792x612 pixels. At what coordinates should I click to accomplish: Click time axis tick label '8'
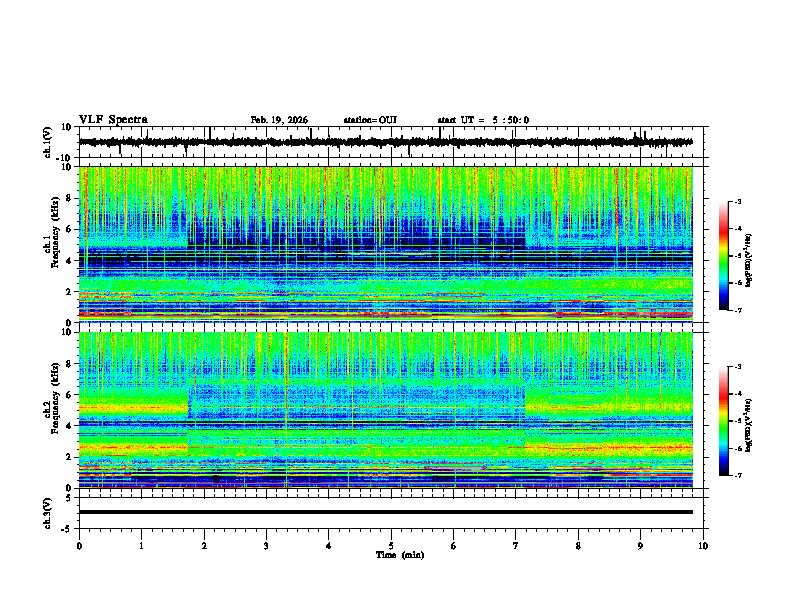(x=578, y=546)
